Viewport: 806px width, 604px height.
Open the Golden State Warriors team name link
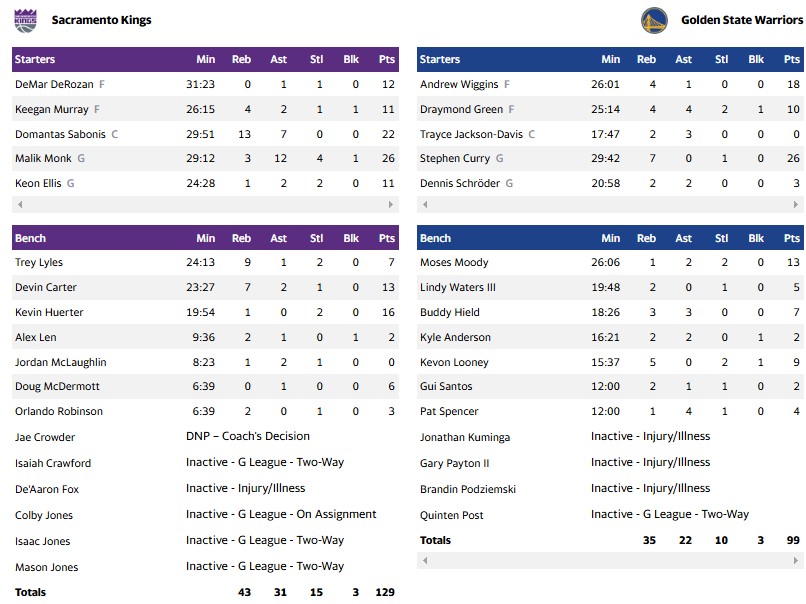click(x=741, y=20)
